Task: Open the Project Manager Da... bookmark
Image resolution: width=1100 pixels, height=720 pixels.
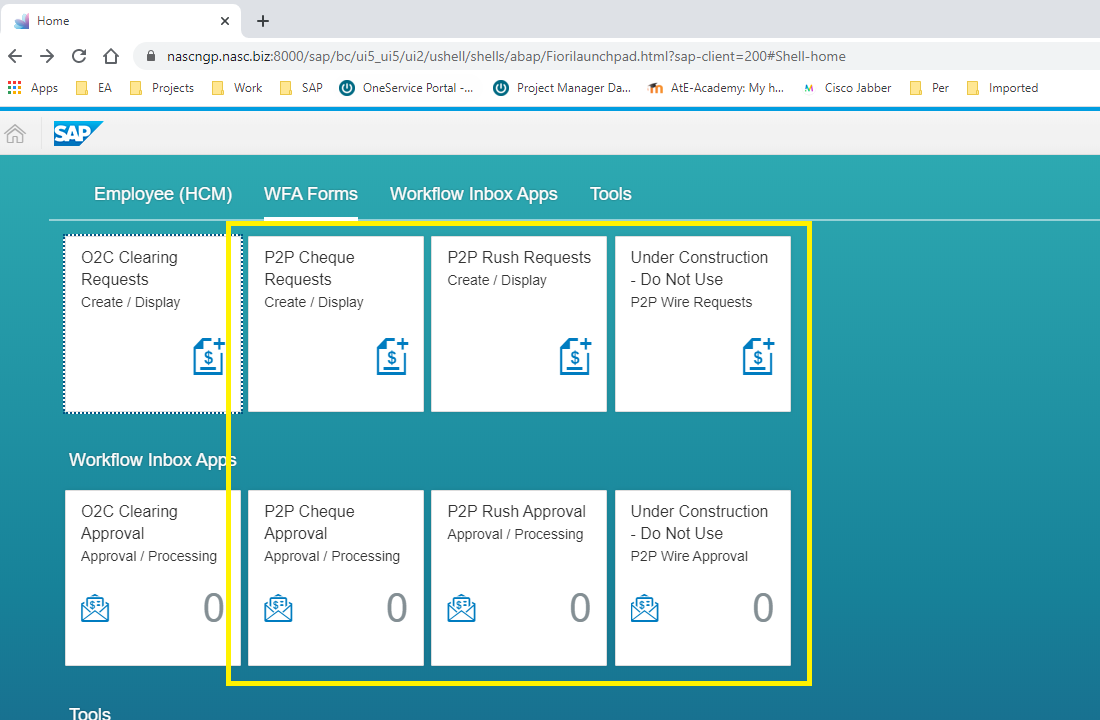Action: [x=562, y=88]
